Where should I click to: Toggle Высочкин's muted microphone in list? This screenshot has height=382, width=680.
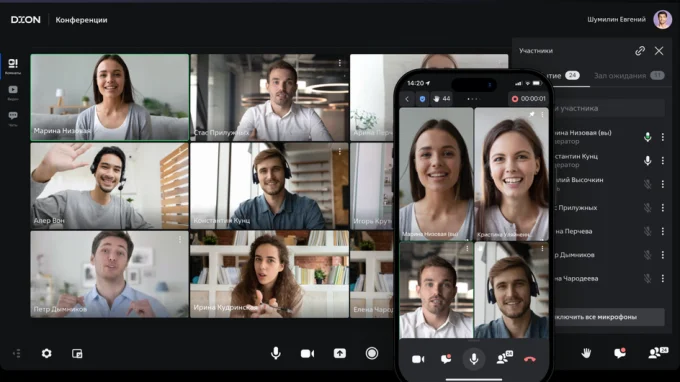point(647,184)
